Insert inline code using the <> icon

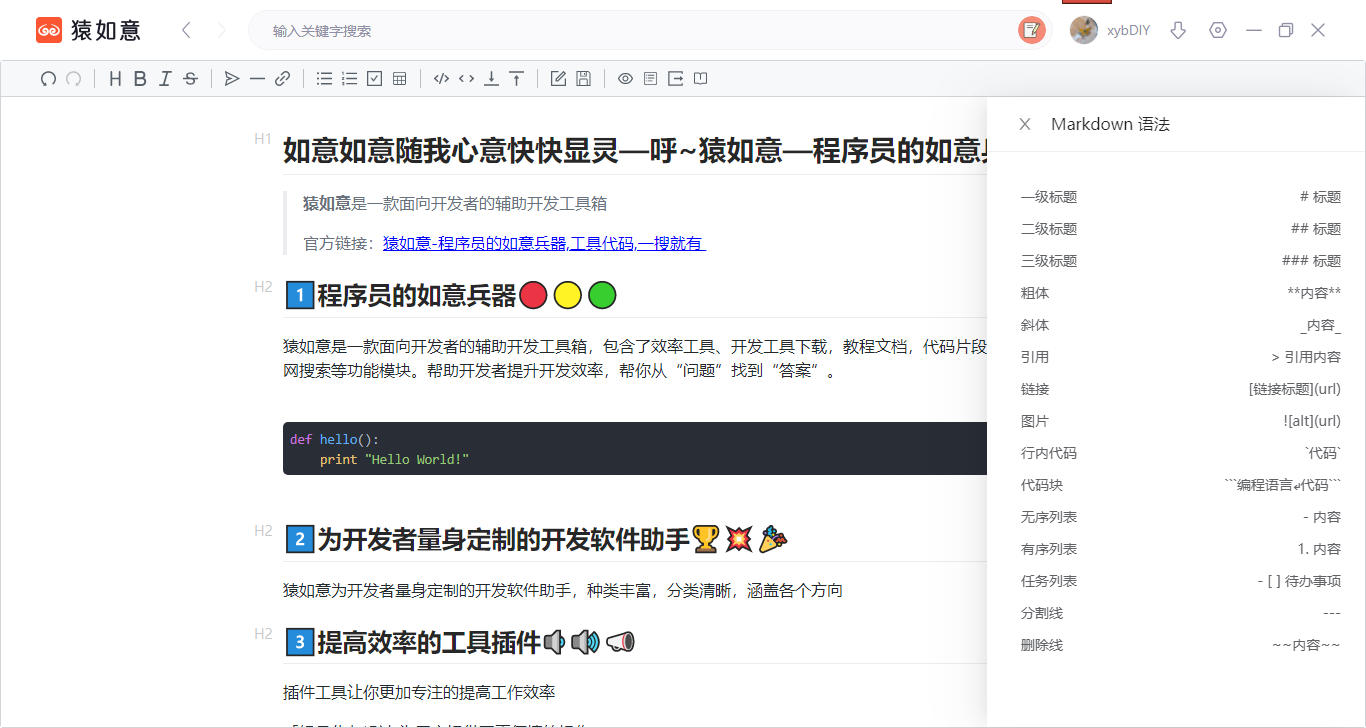(466, 79)
